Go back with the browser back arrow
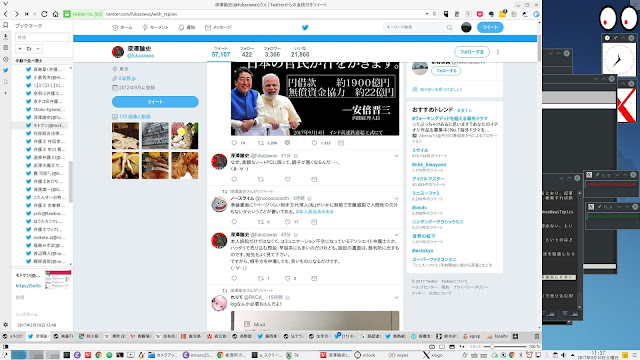The width and height of the screenshot is (640, 360). point(6,14)
